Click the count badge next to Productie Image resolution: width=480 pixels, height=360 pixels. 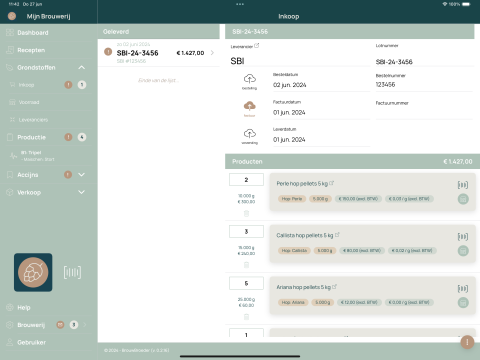pos(82,137)
